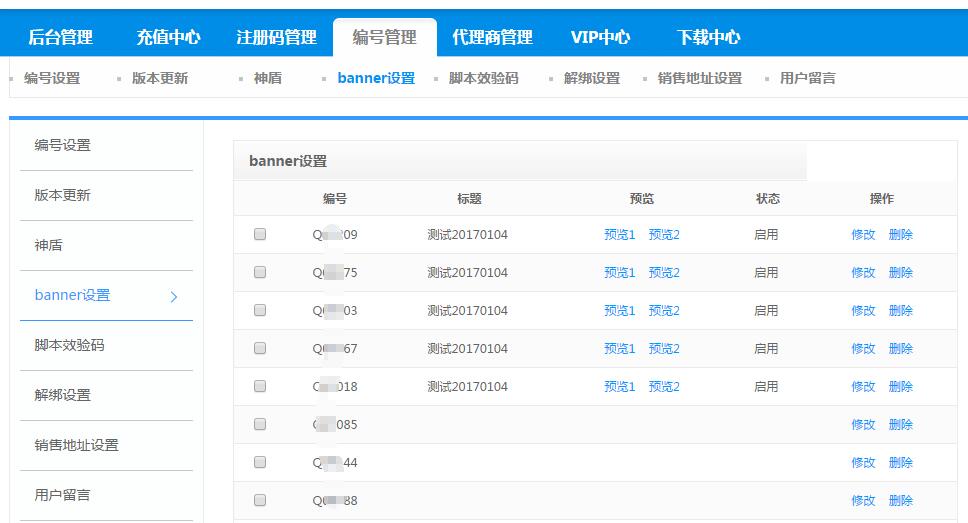Open 预览1 for the row ending 75
Image resolution: width=968 pixels, height=523 pixels.
[x=619, y=273]
